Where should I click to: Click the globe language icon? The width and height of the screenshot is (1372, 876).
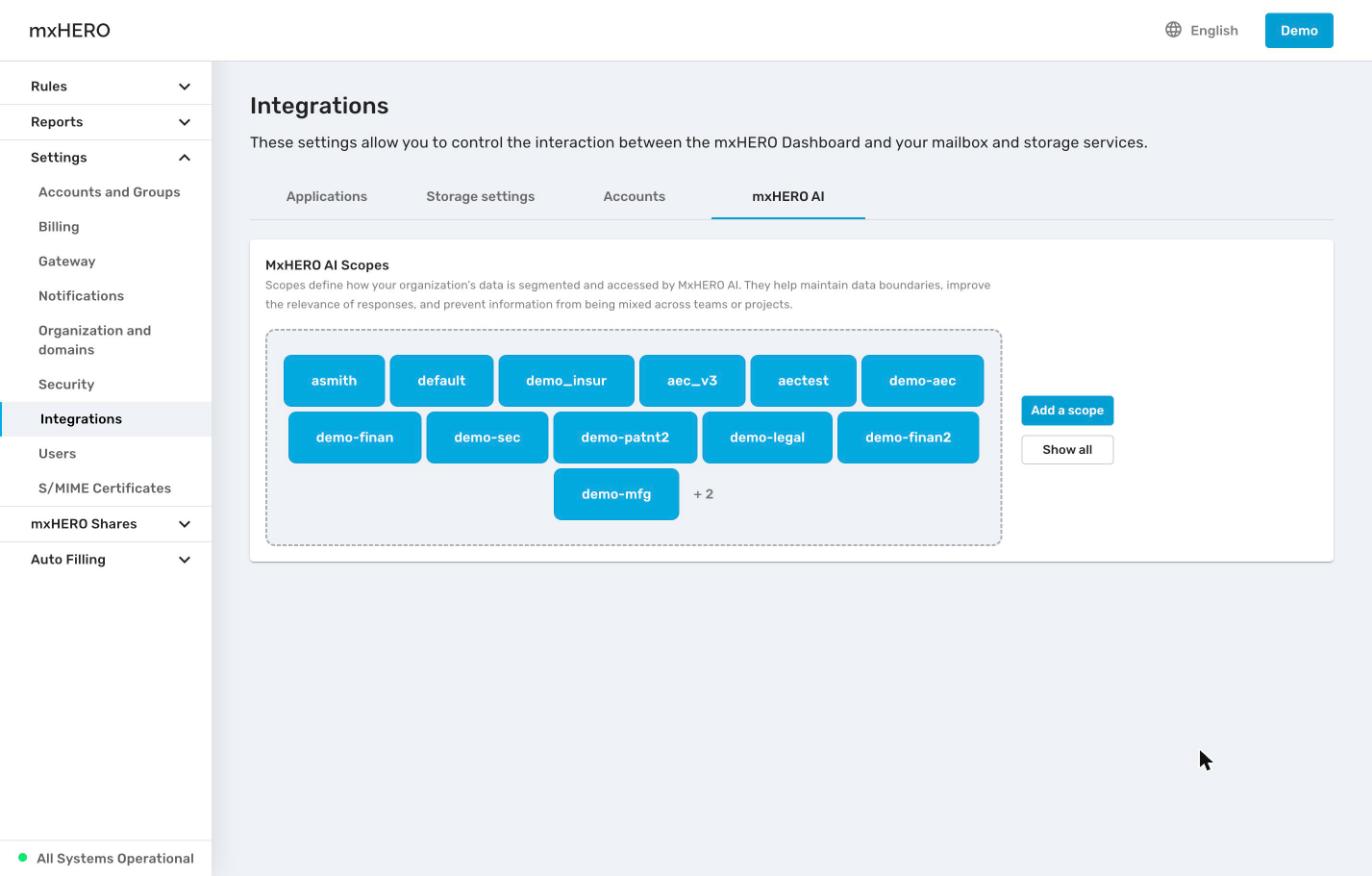(1173, 30)
